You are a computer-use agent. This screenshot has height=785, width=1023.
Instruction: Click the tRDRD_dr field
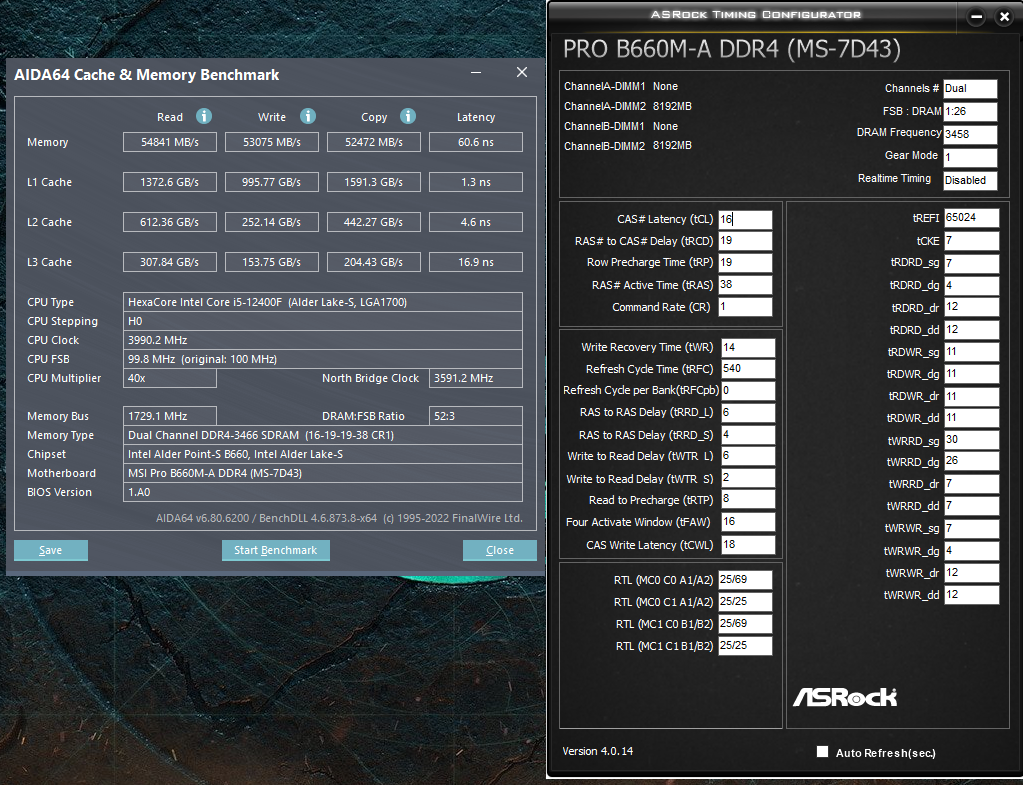971,307
